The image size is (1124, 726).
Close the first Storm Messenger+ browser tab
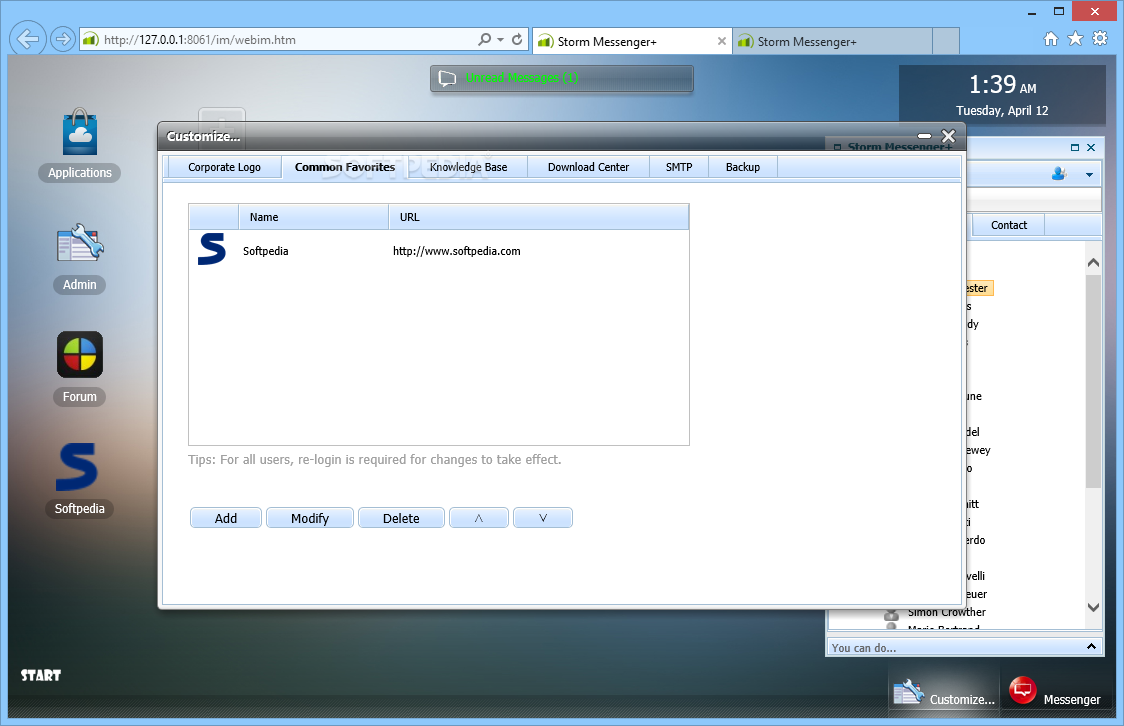pyautogui.click(x=722, y=42)
